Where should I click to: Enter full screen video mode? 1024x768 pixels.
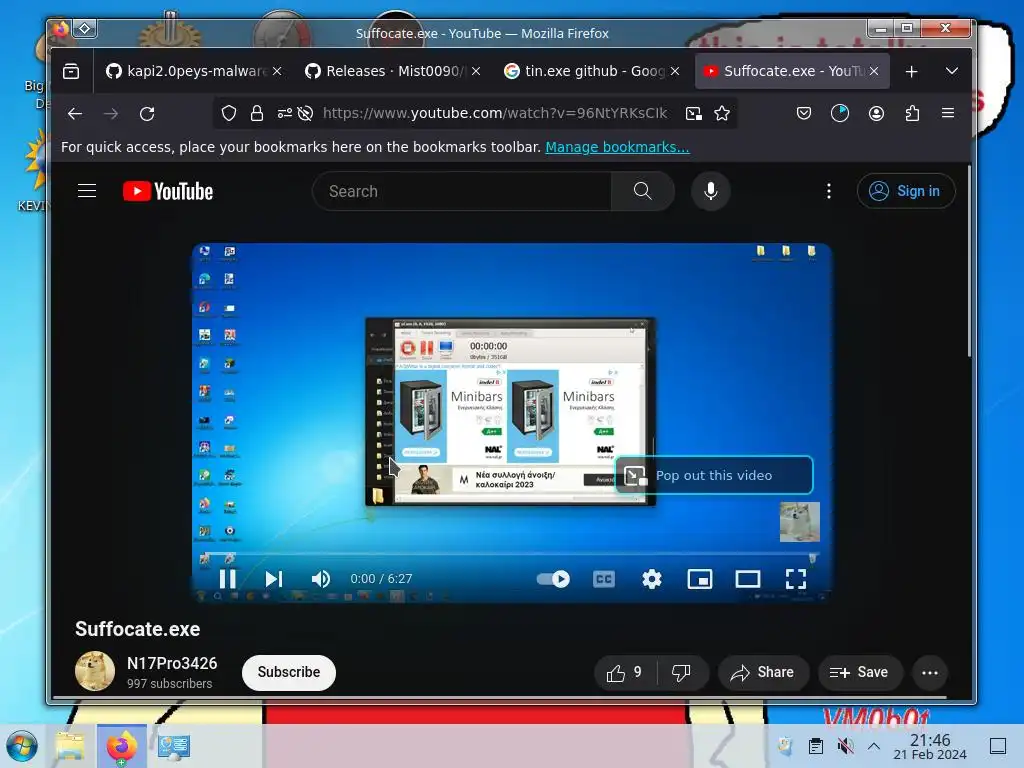[x=795, y=579]
